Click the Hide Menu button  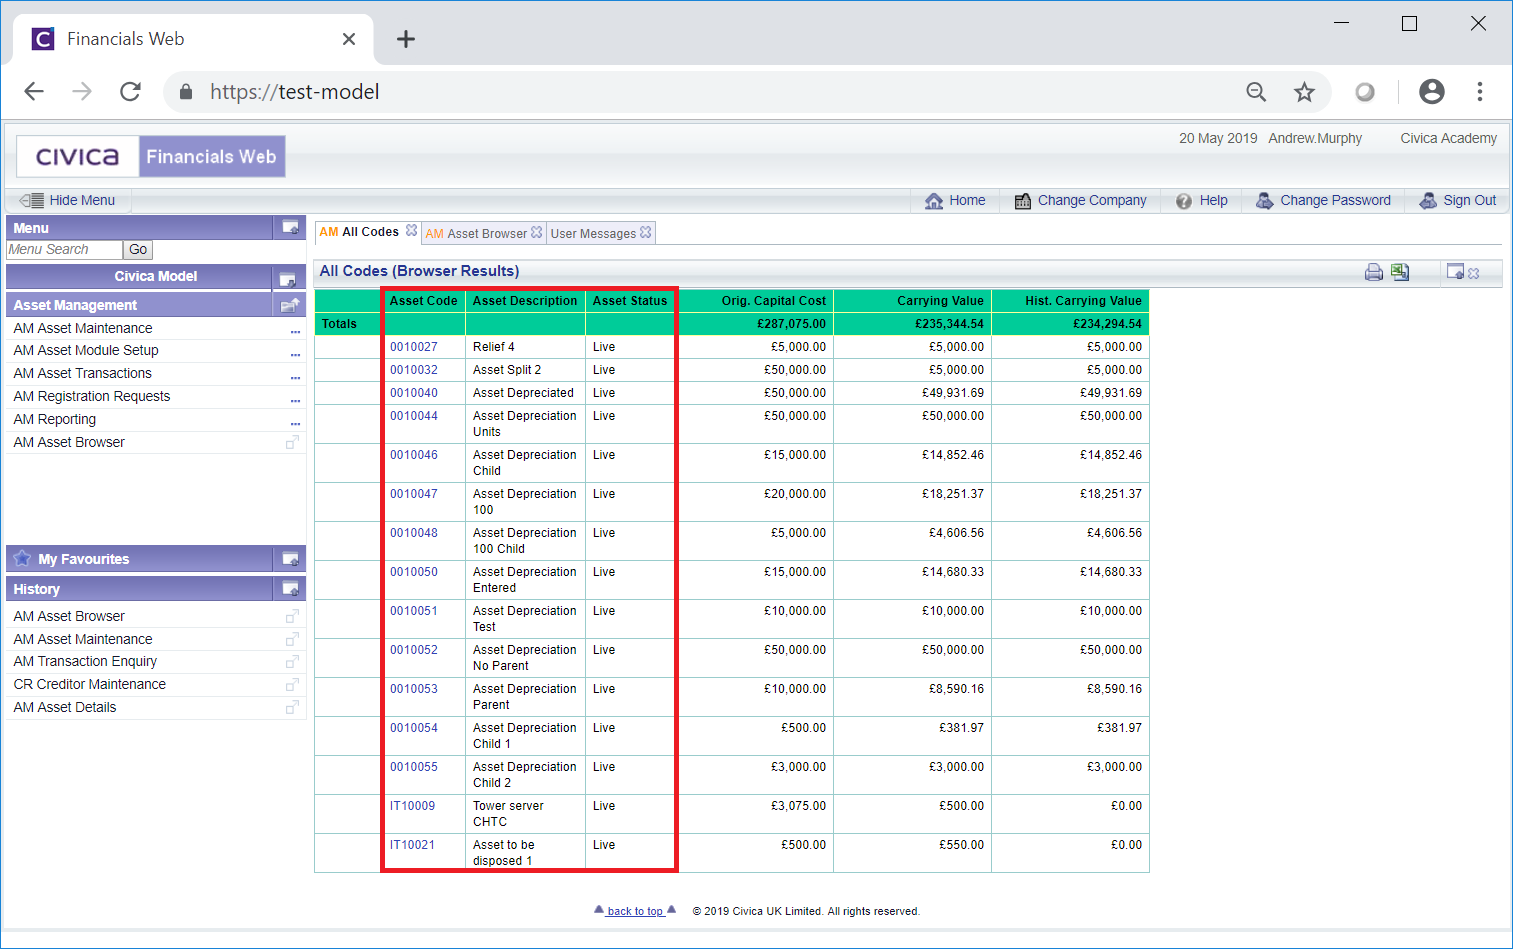pos(68,200)
